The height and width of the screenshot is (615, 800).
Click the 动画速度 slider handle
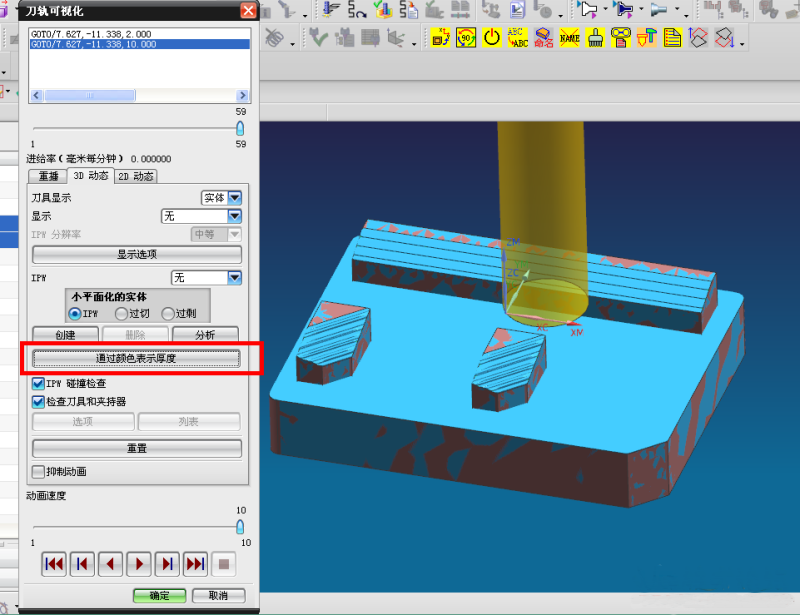(240, 526)
